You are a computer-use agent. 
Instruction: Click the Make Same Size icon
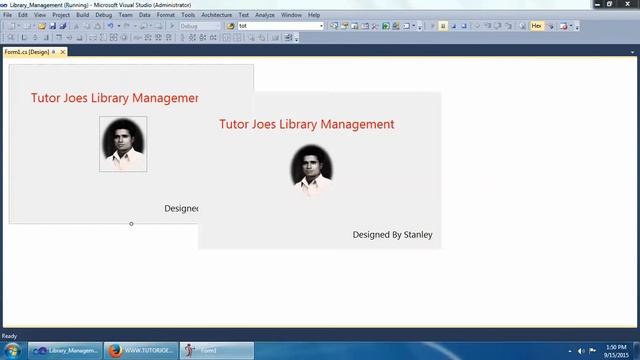coord(113,38)
